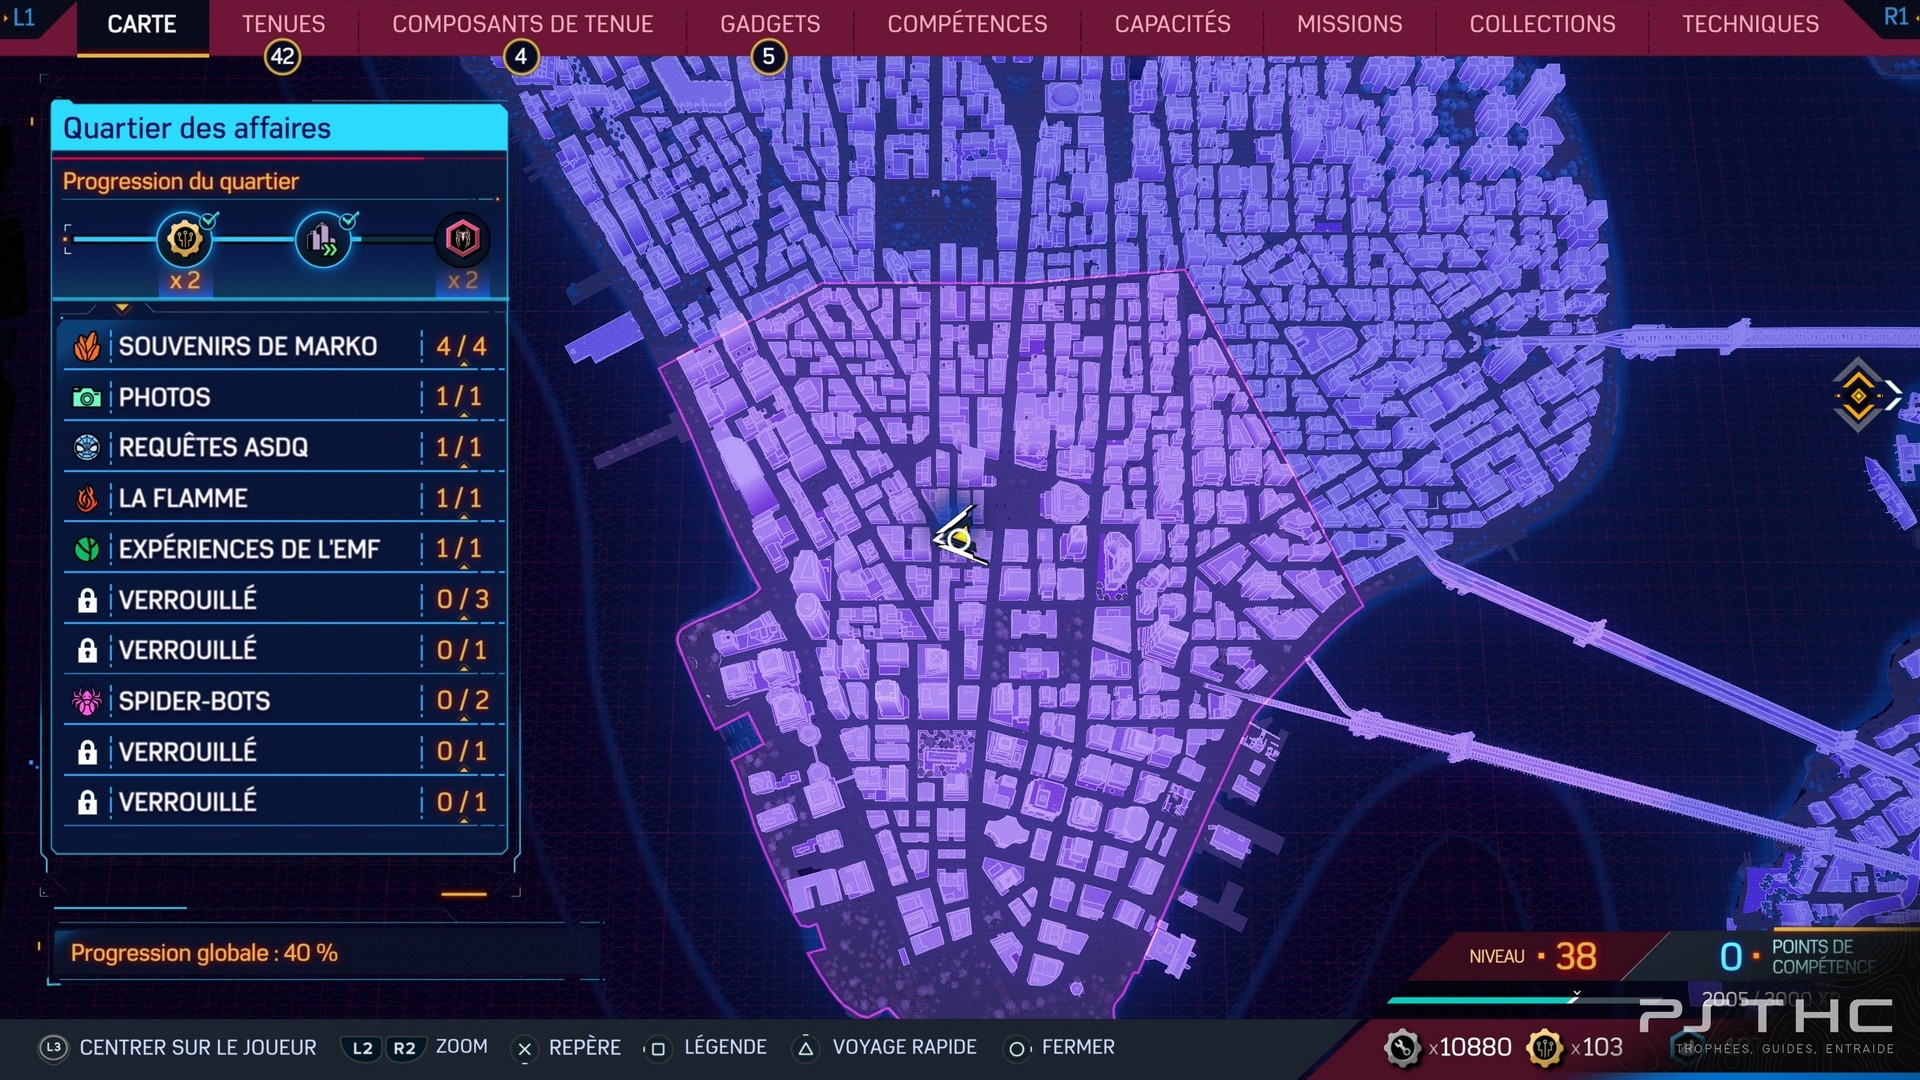Click the R2 zoom-in button icon
Image resolution: width=1920 pixels, height=1080 pixels.
[x=404, y=1048]
